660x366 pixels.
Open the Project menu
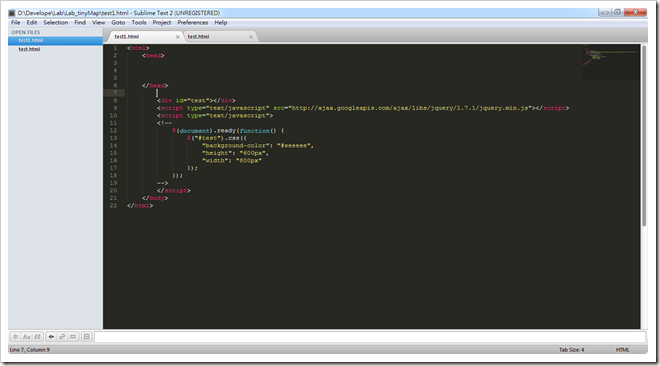pos(162,23)
